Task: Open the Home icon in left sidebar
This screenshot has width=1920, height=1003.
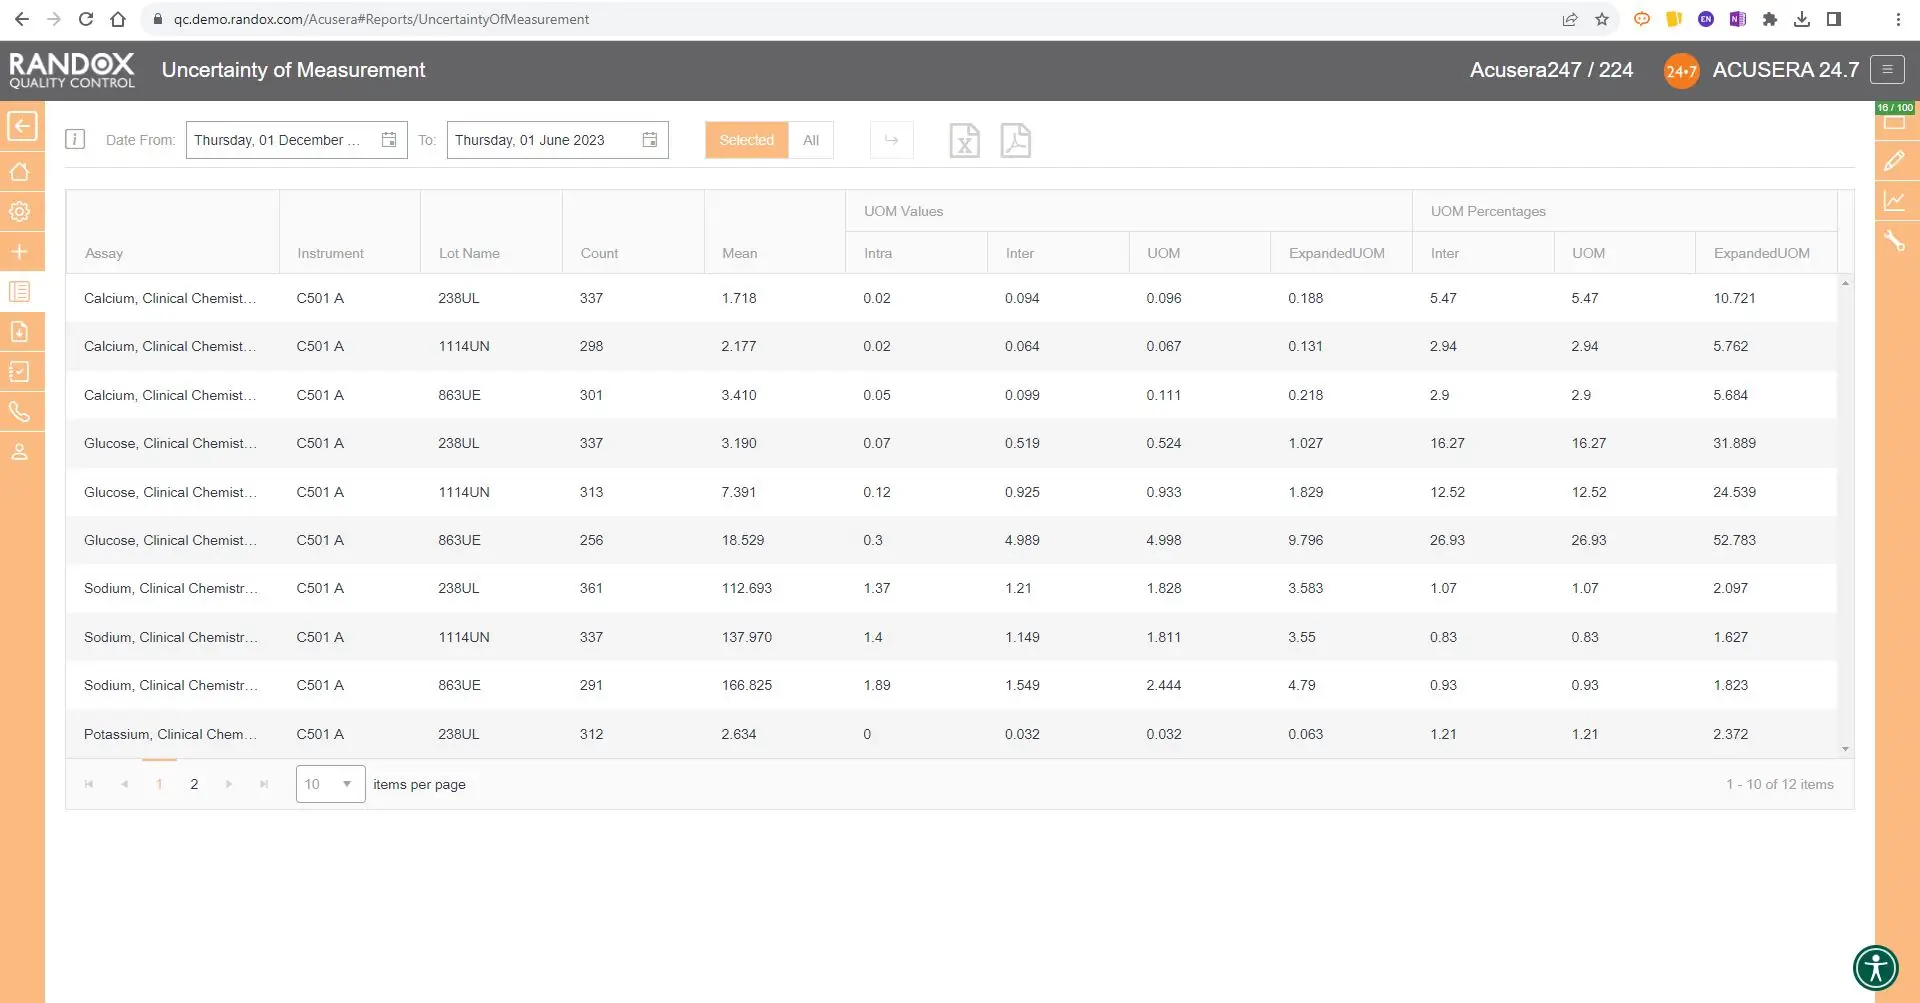Action: pos(20,172)
